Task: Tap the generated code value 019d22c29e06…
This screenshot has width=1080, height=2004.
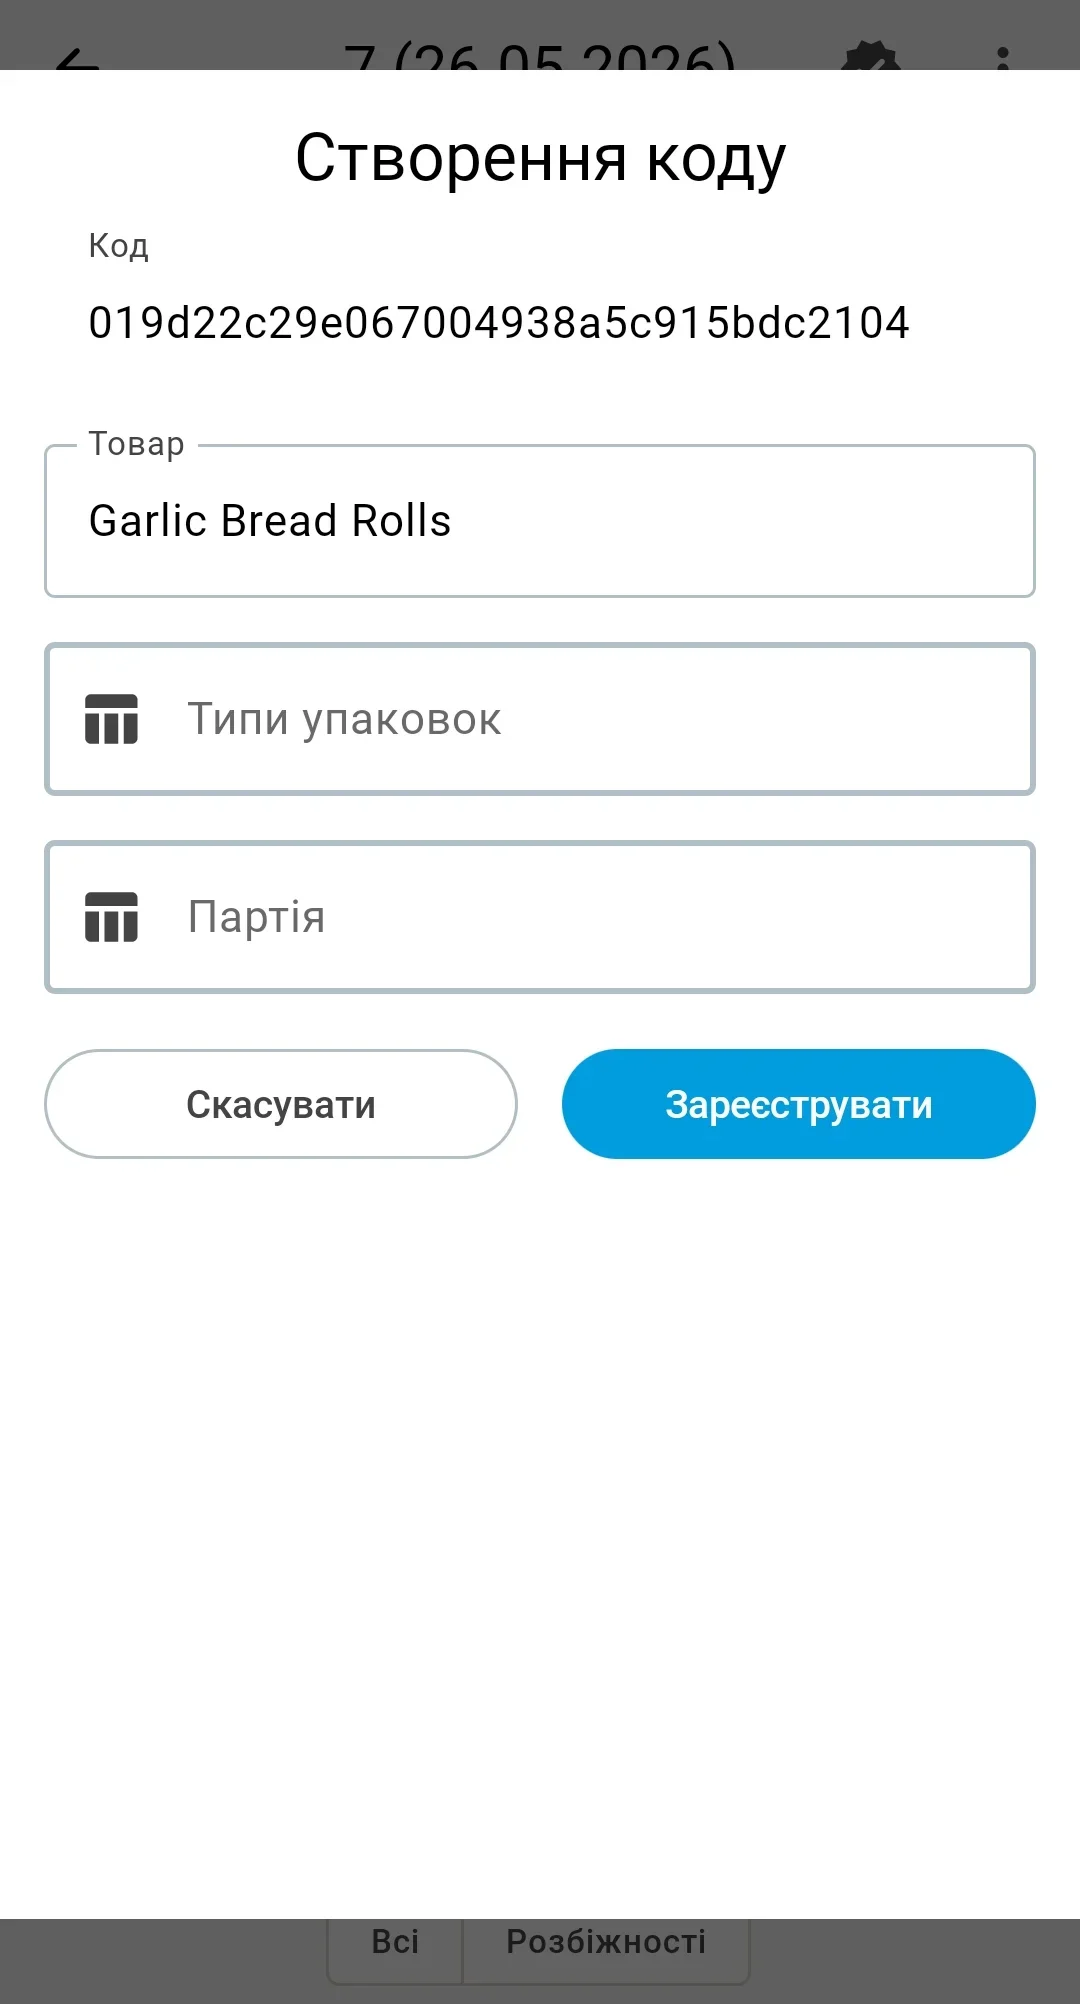Action: [499, 323]
